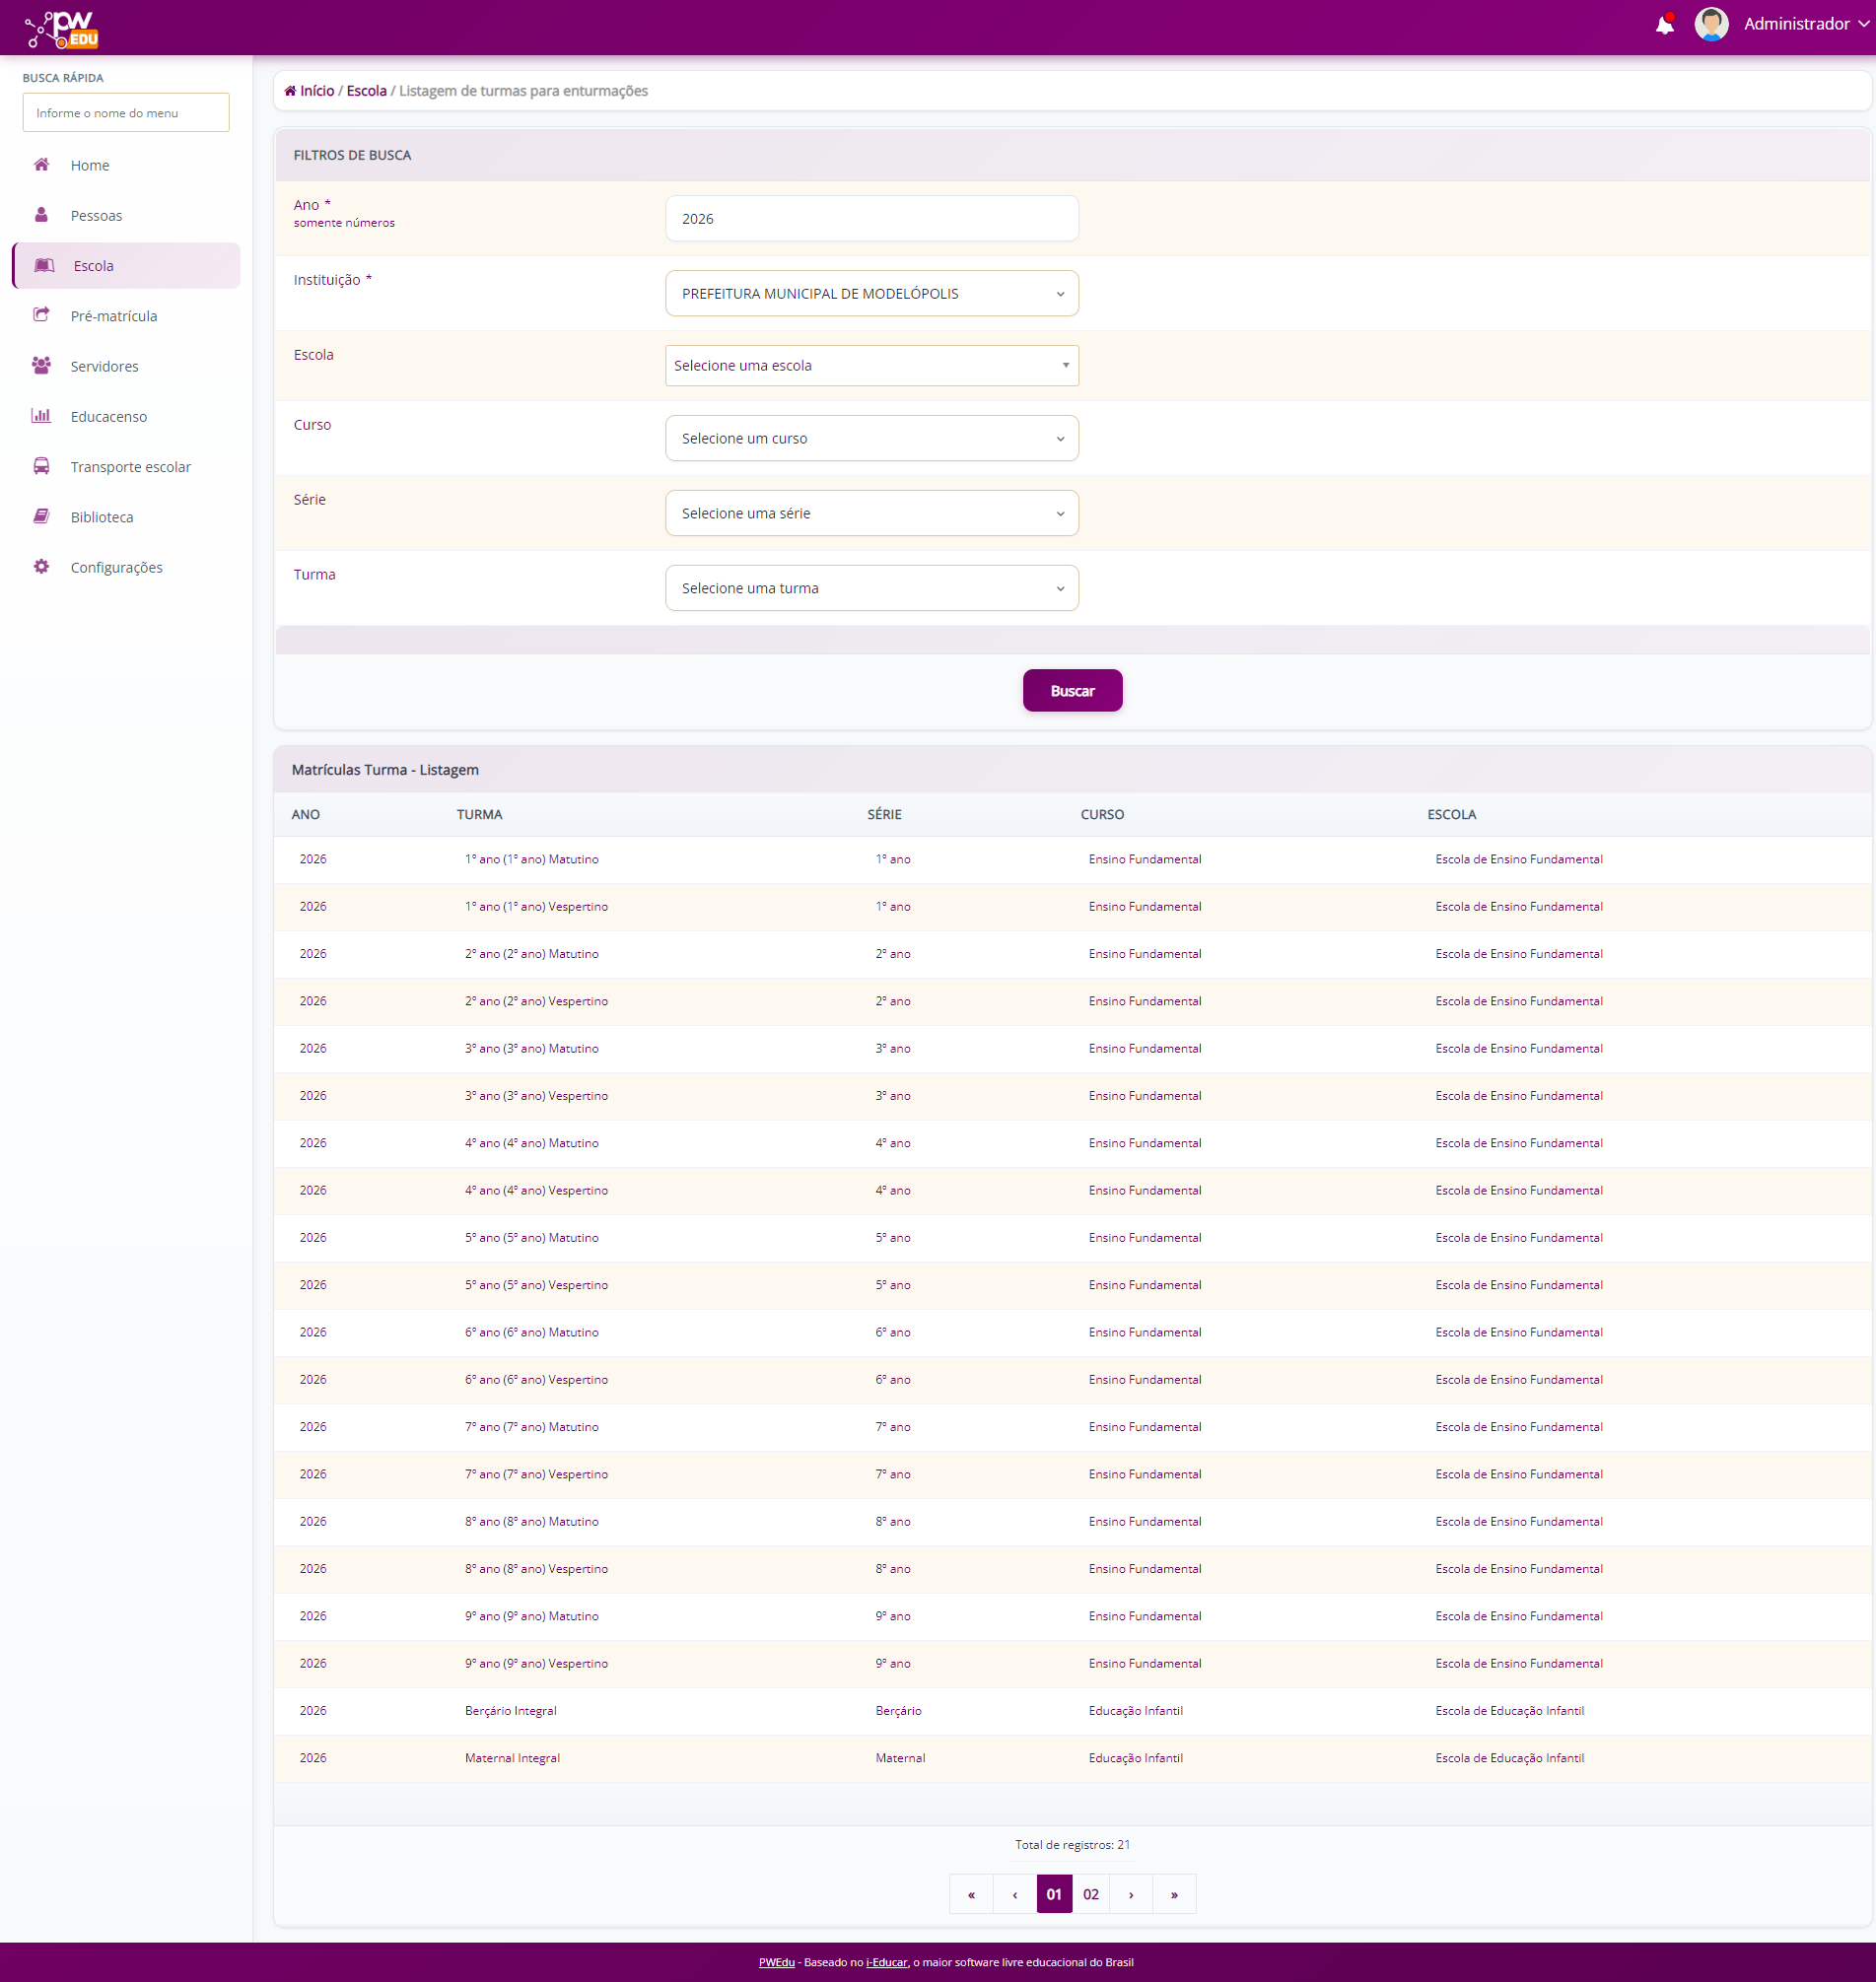The height and width of the screenshot is (1982, 1876).
Task: Jump to last page of pagination
Action: (x=1173, y=1894)
